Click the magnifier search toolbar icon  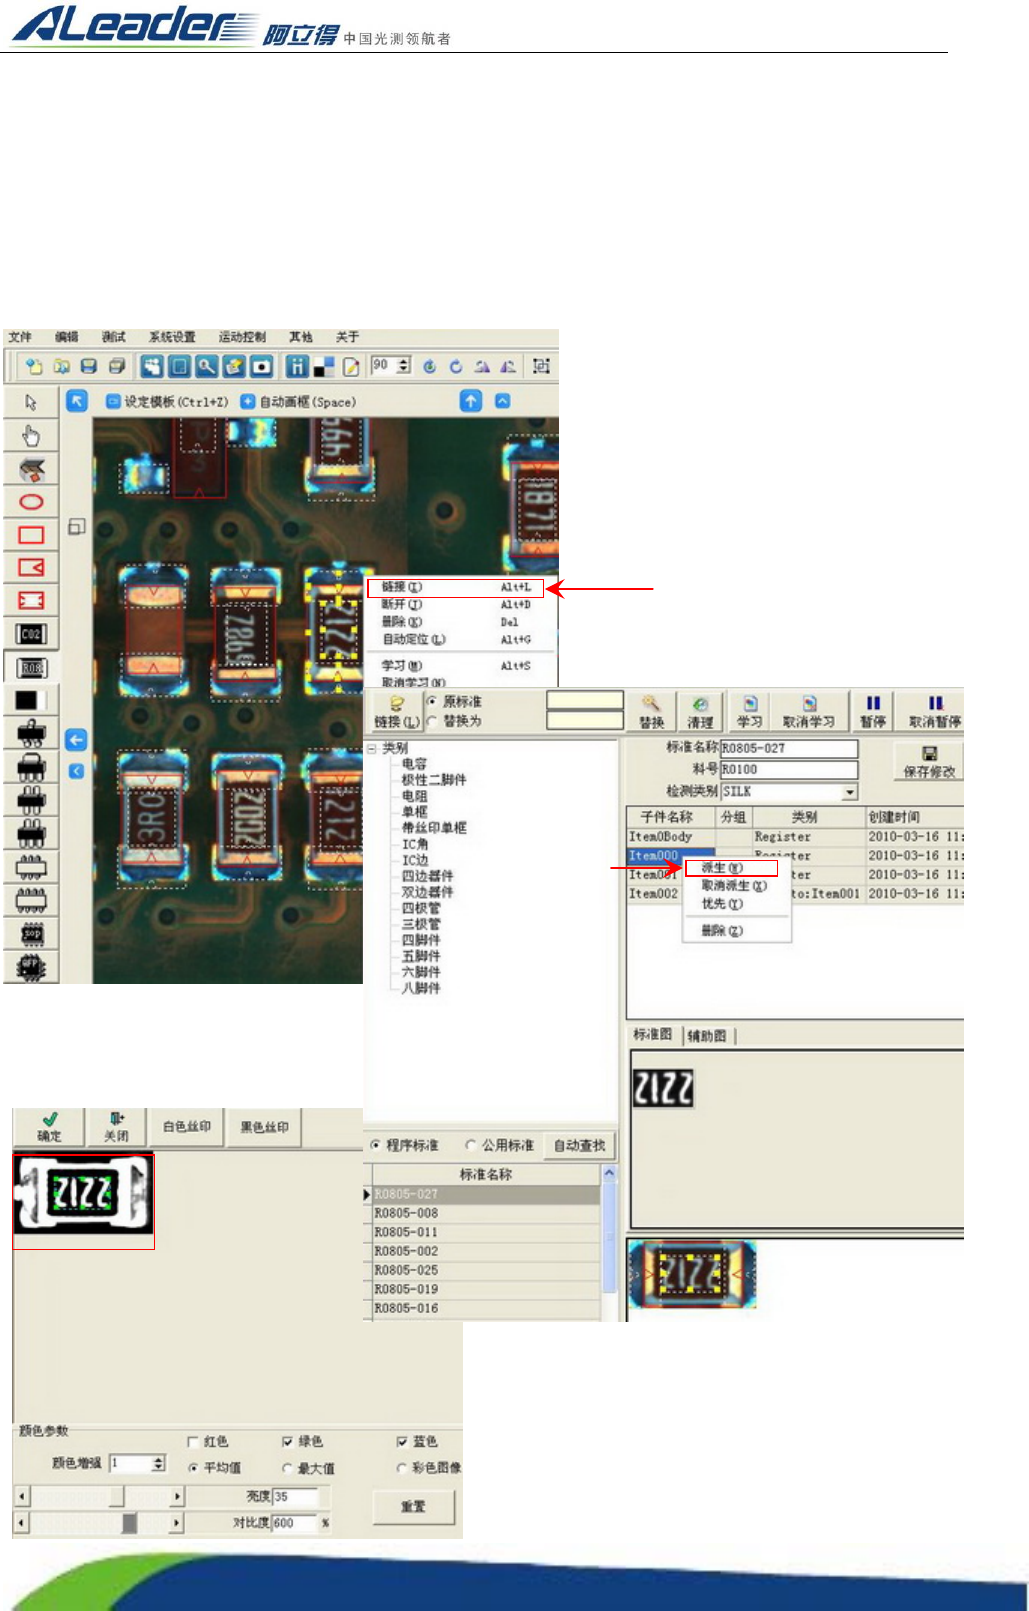click(206, 367)
